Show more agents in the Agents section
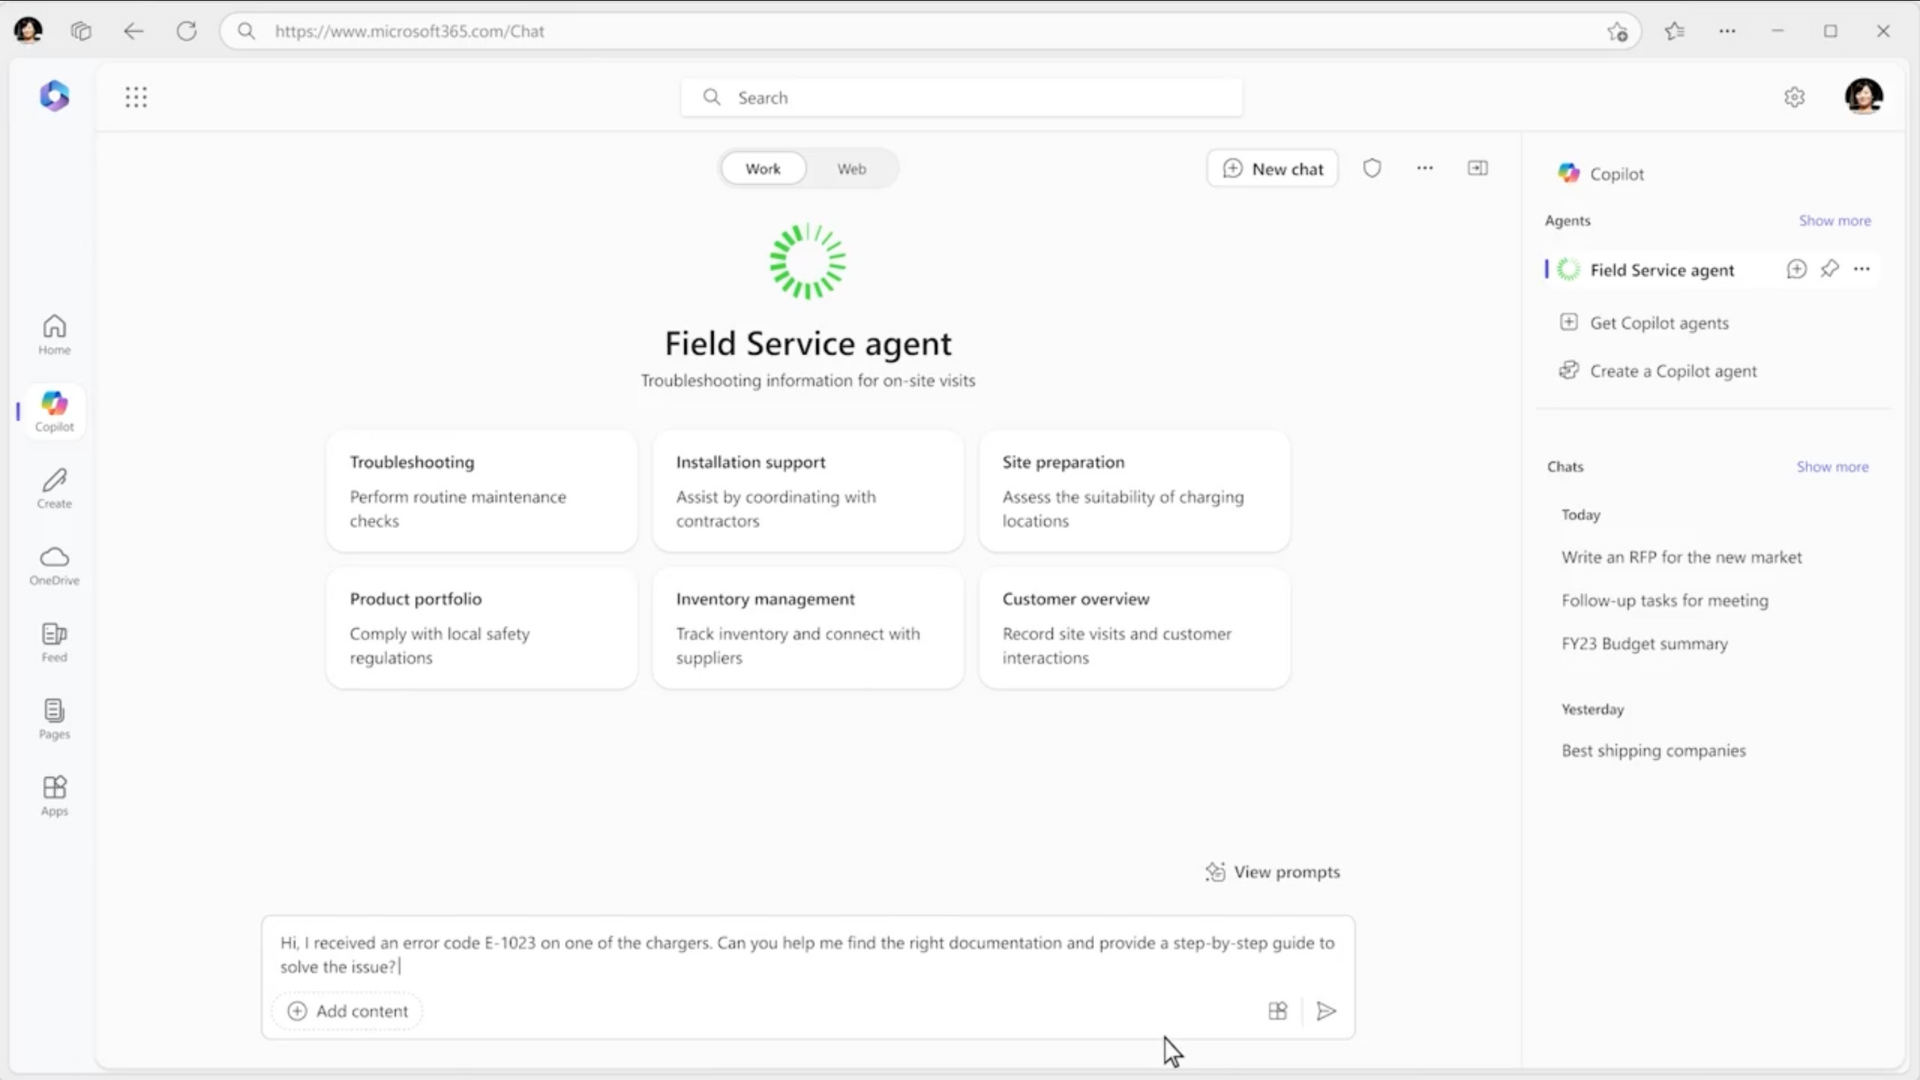This screenshot has height=1080, width=1920. coord(1834,221)
